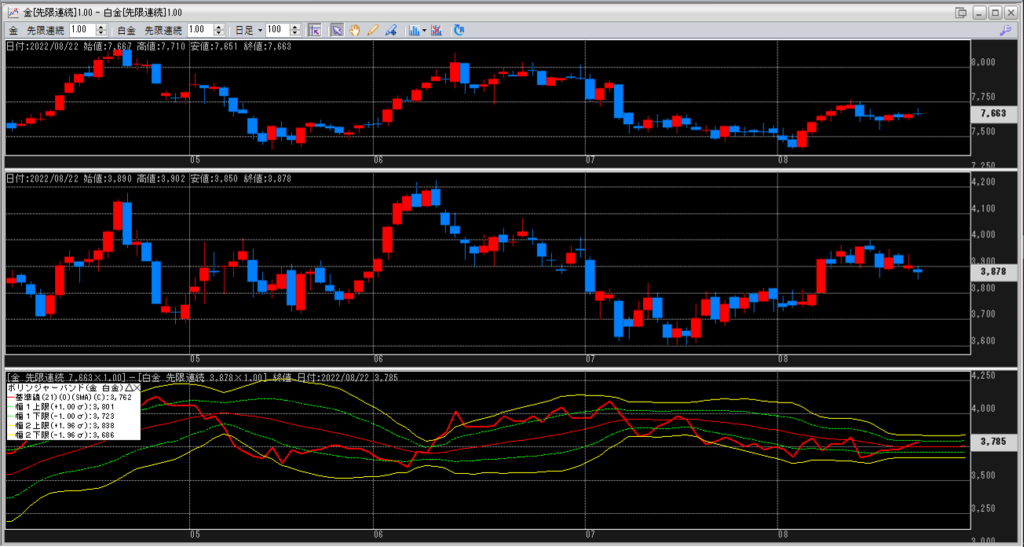Activate the hand pan tool

(x=354, y=30)
